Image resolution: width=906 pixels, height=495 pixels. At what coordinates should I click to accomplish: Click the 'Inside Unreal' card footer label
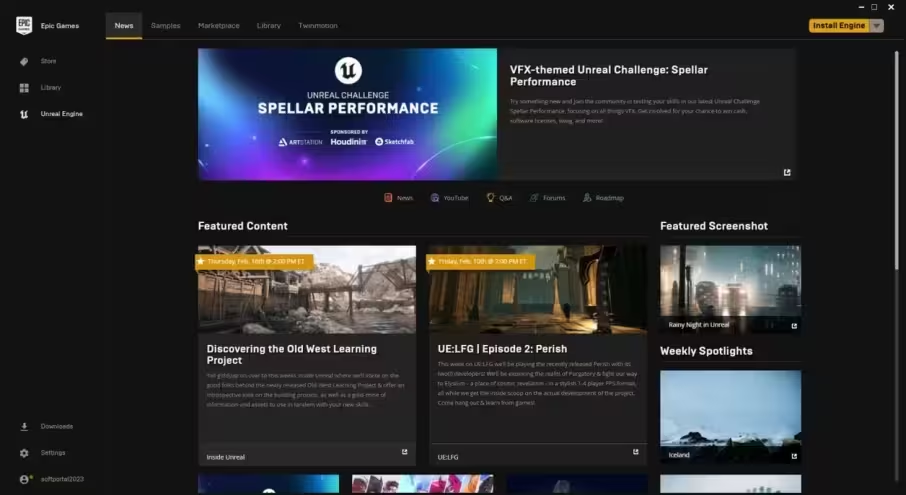click(x=225, y=457)
